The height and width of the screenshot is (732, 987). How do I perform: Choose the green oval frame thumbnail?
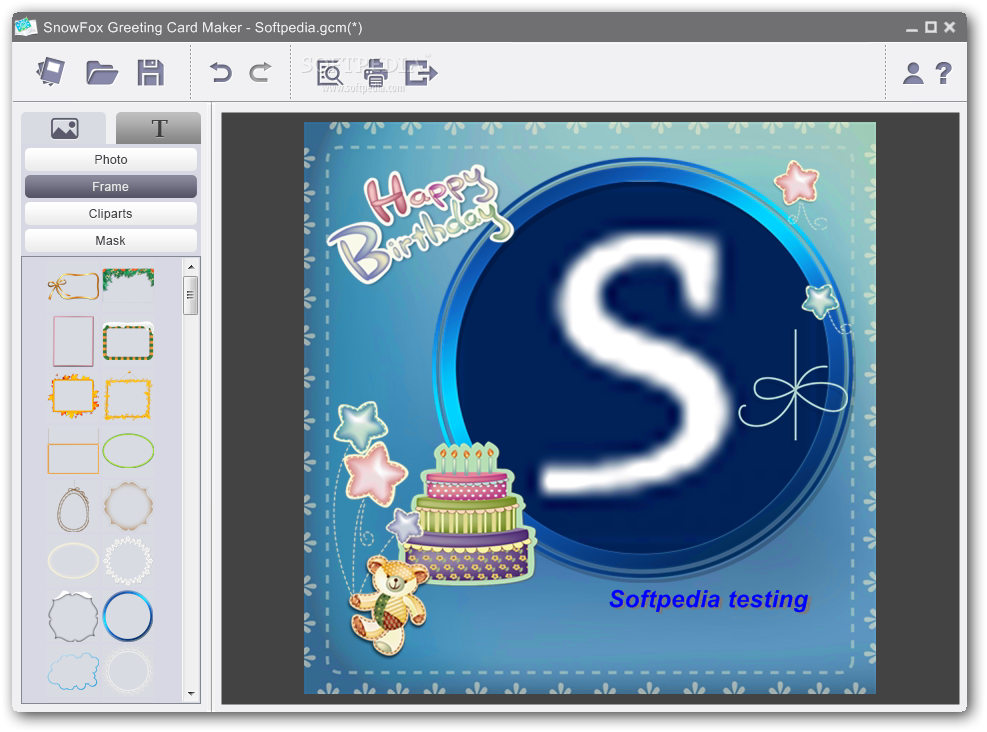tap(128, 451)
